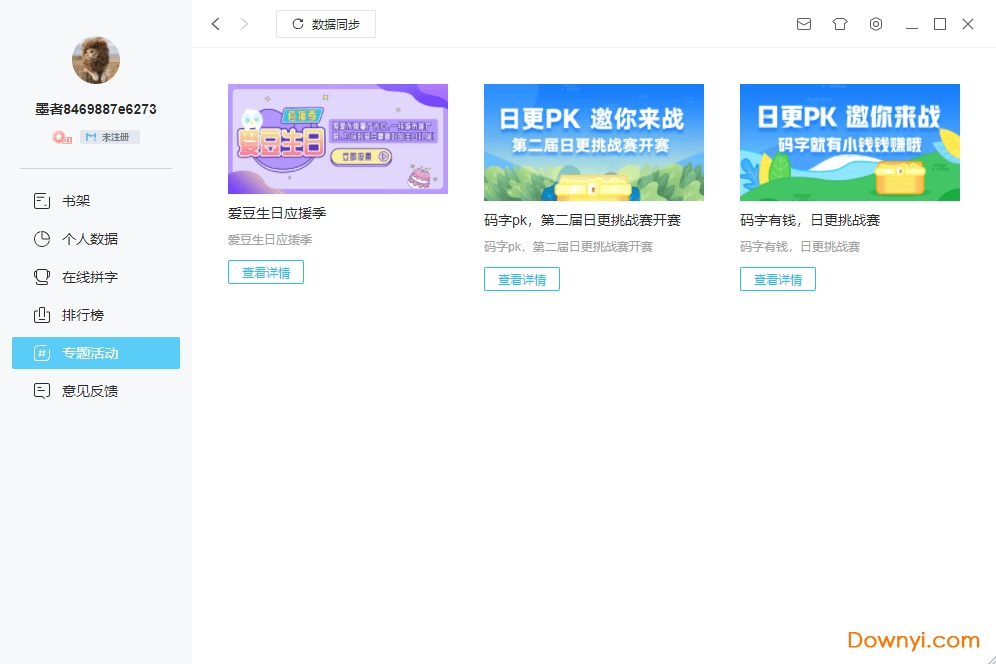Click the forward navigation arrow
996x664 pixels.
[243, 23]
